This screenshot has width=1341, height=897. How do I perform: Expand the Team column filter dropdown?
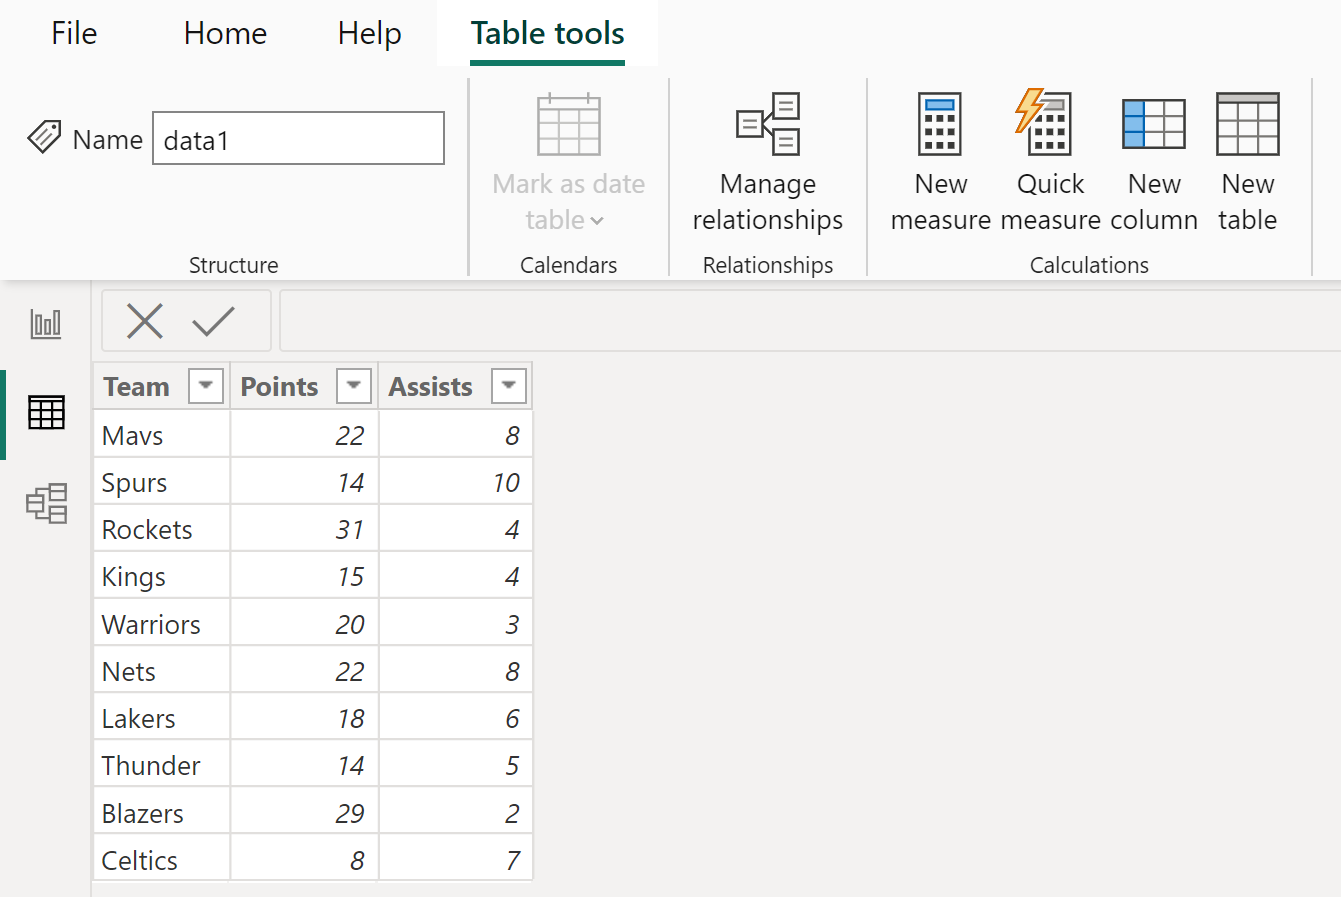[206, 386]
